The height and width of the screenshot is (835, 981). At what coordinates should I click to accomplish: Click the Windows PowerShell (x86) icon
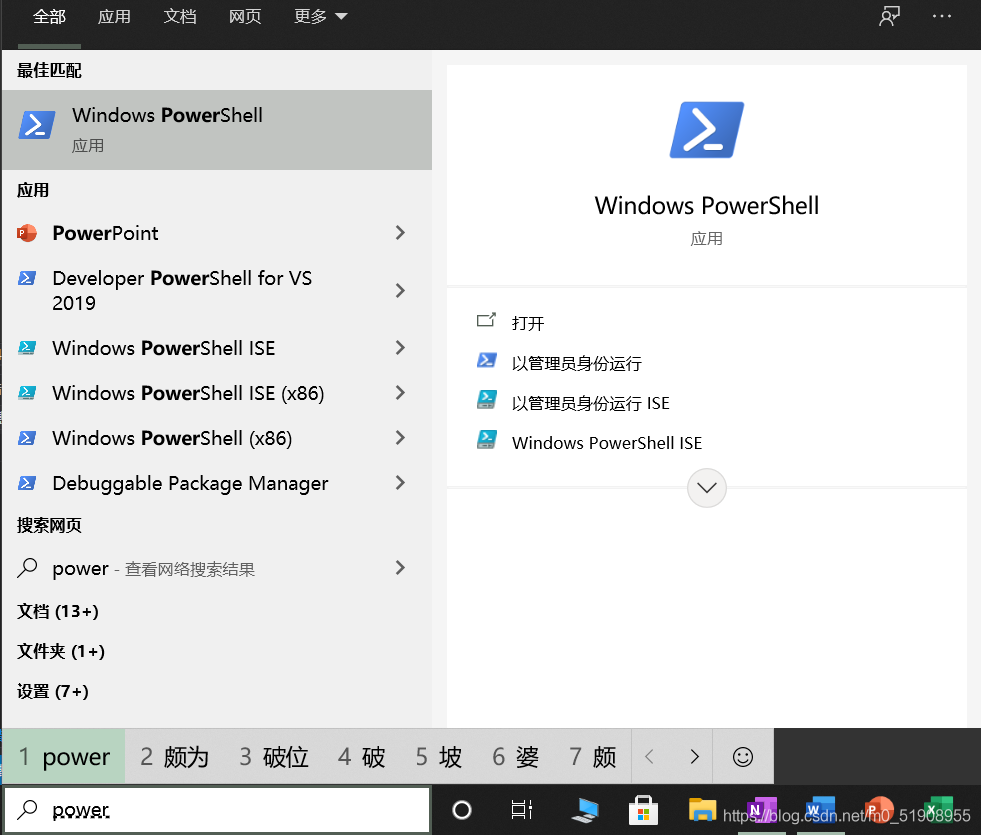(27, 438)
